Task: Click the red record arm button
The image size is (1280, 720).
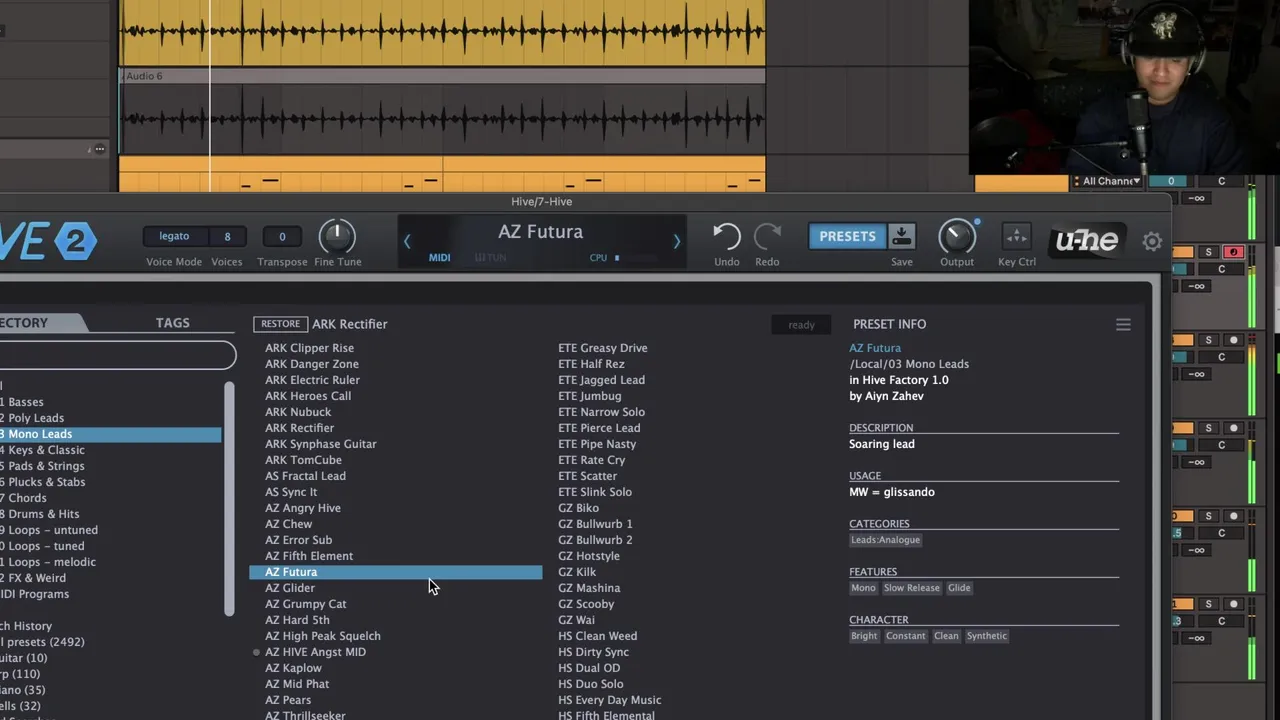Action: point(1233,252)
